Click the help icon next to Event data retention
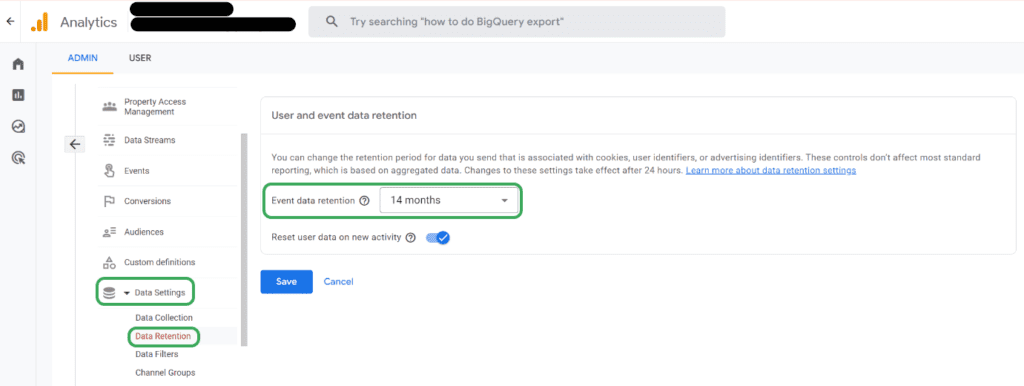Image resolution: width=1024 pixels, height=386 pixels. point(364,201)
